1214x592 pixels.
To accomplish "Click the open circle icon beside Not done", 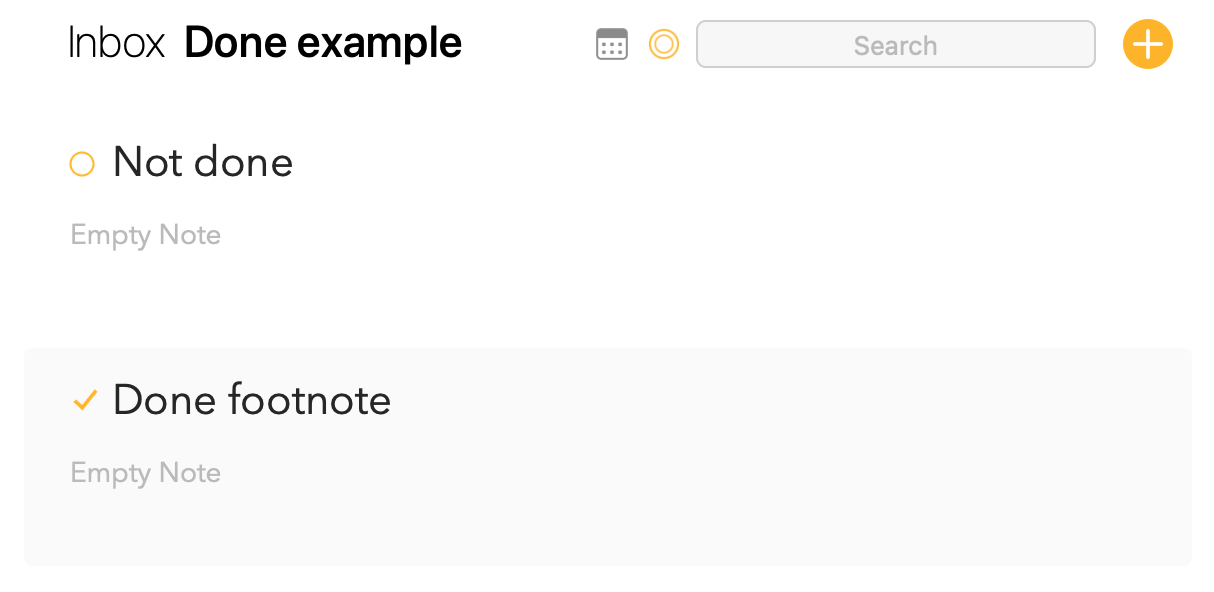I will (82, 163).
